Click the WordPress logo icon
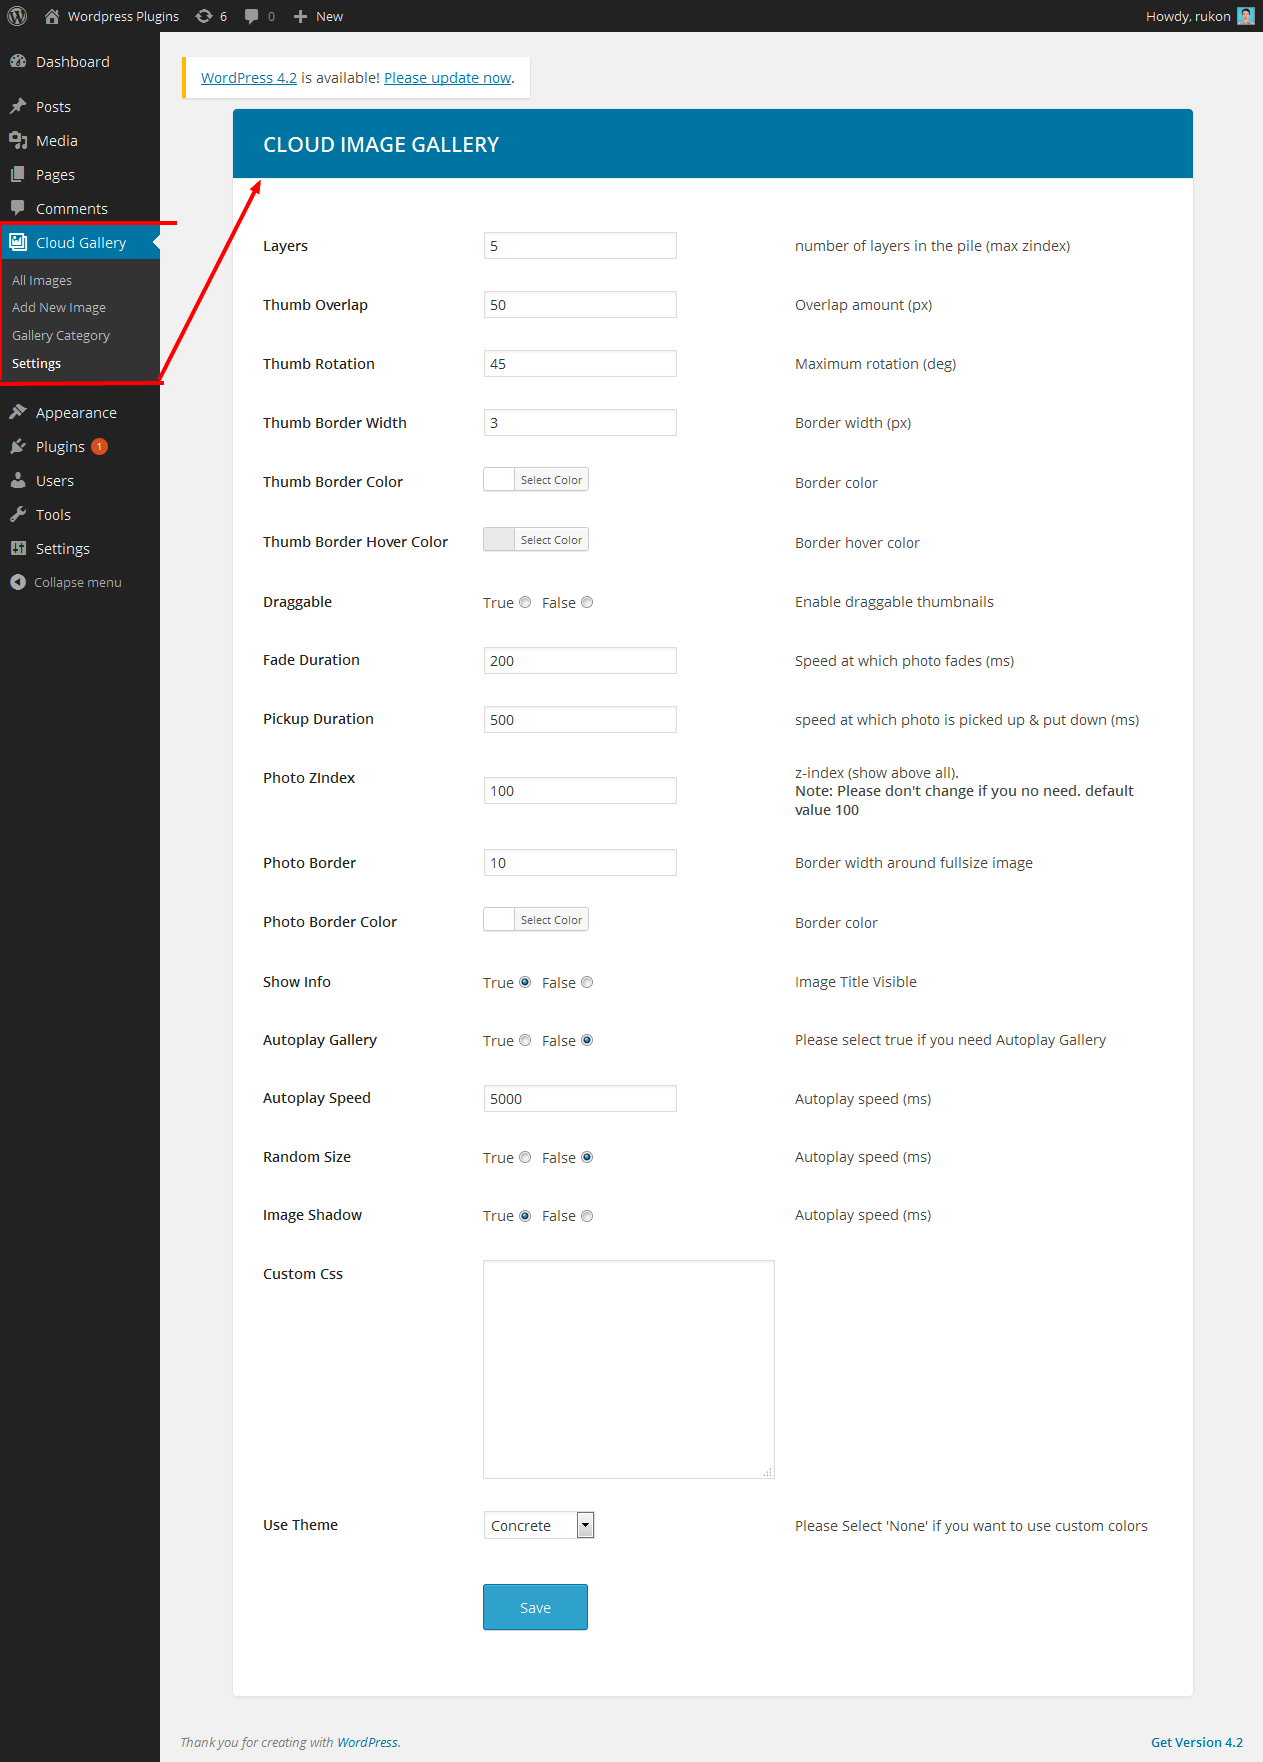This screenshot has height=1762, width=1263. [x=17, y=16]
